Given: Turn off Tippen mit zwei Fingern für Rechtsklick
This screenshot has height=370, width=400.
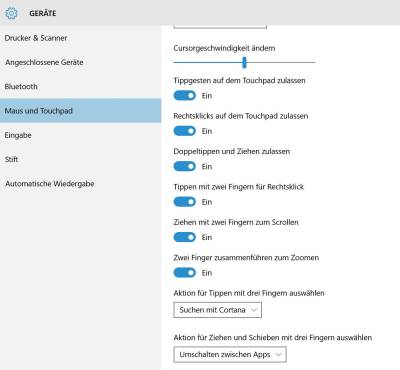Looking at the screenshot, I should point(184,202).
